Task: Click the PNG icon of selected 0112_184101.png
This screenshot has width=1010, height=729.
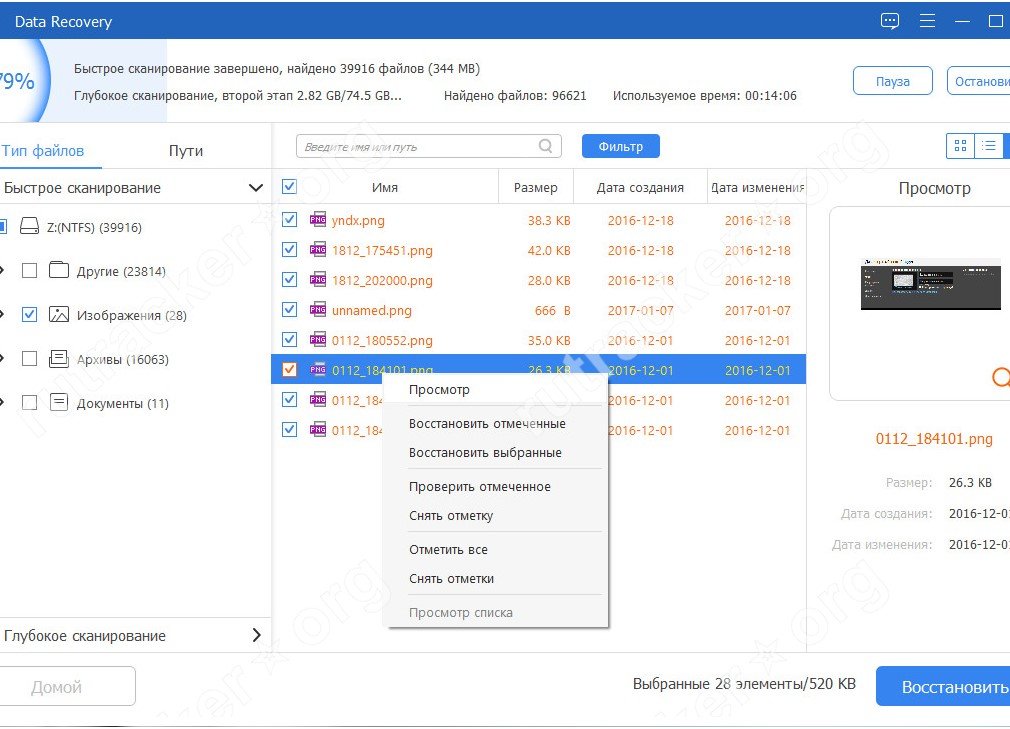Action: click(318, 369)
